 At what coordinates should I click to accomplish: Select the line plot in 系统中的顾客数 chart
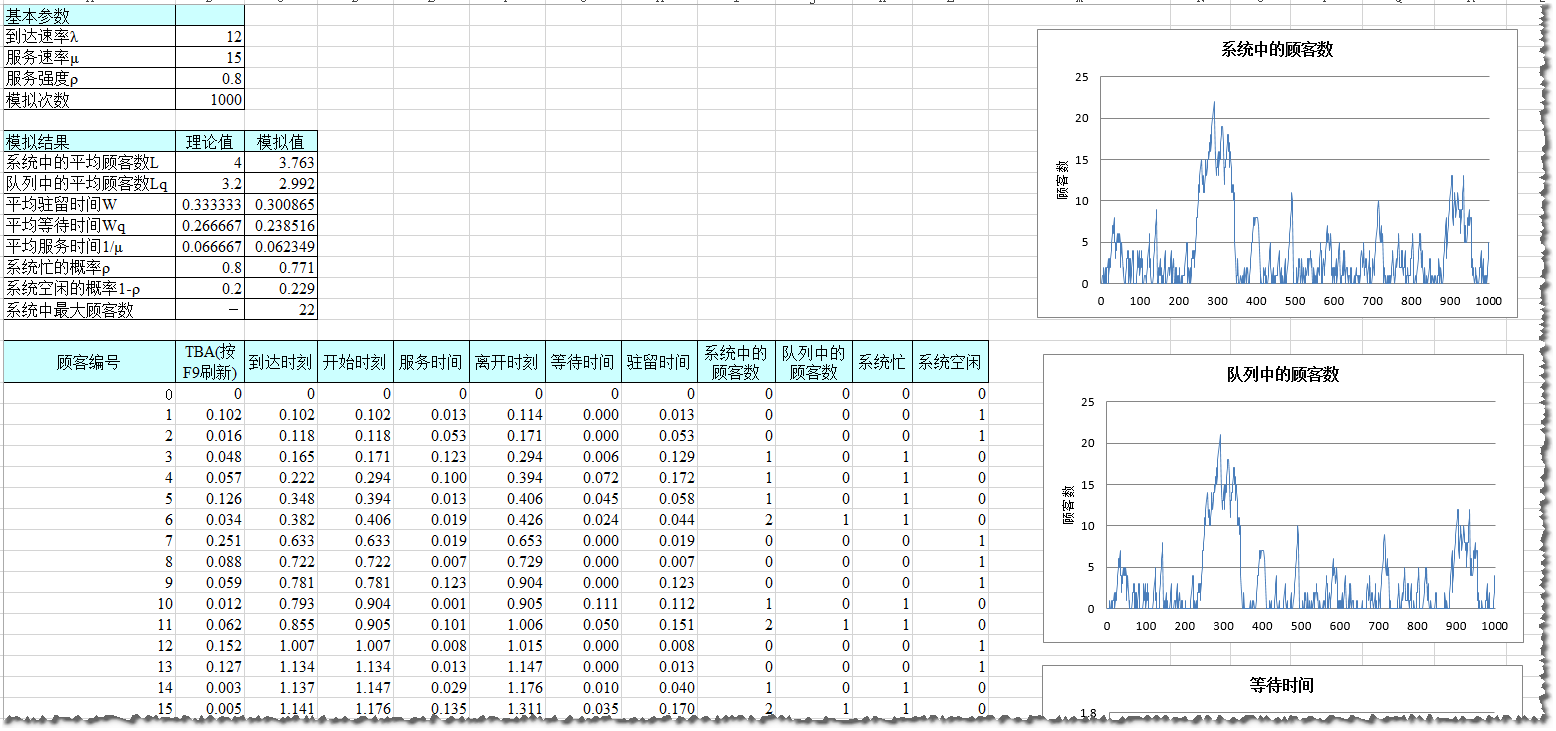coord(1295,192)
